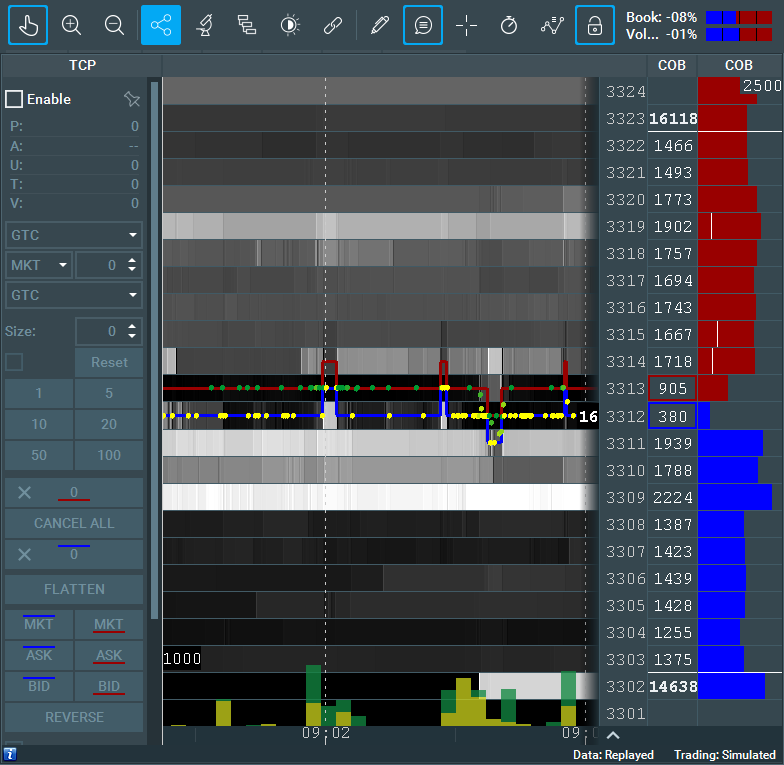Viewport: 784px width, 765px height.
Task: Click 'Trading: Simulated' status text
Action: (x=724, y=754)
